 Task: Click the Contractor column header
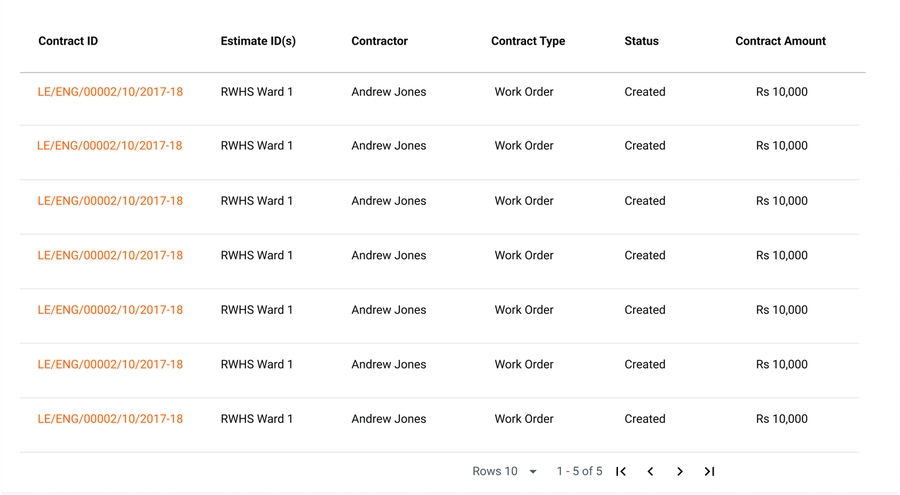(379, 41)
